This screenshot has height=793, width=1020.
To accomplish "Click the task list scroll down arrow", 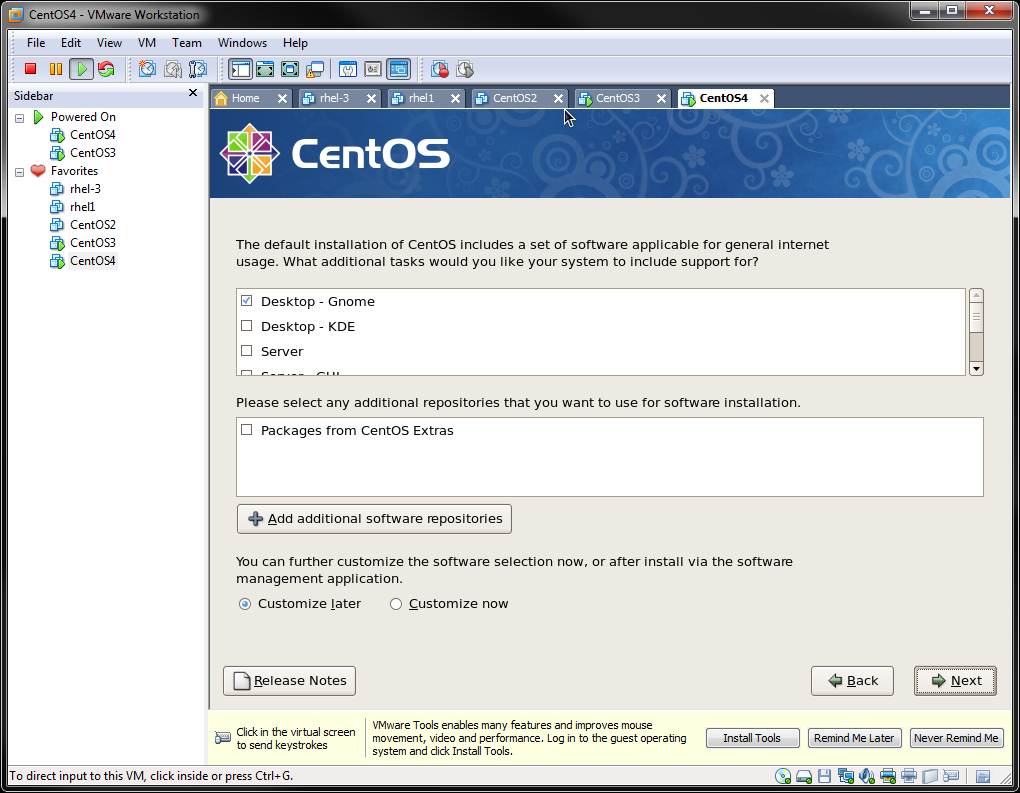I will pyautogui.click(x=976, y=369).
